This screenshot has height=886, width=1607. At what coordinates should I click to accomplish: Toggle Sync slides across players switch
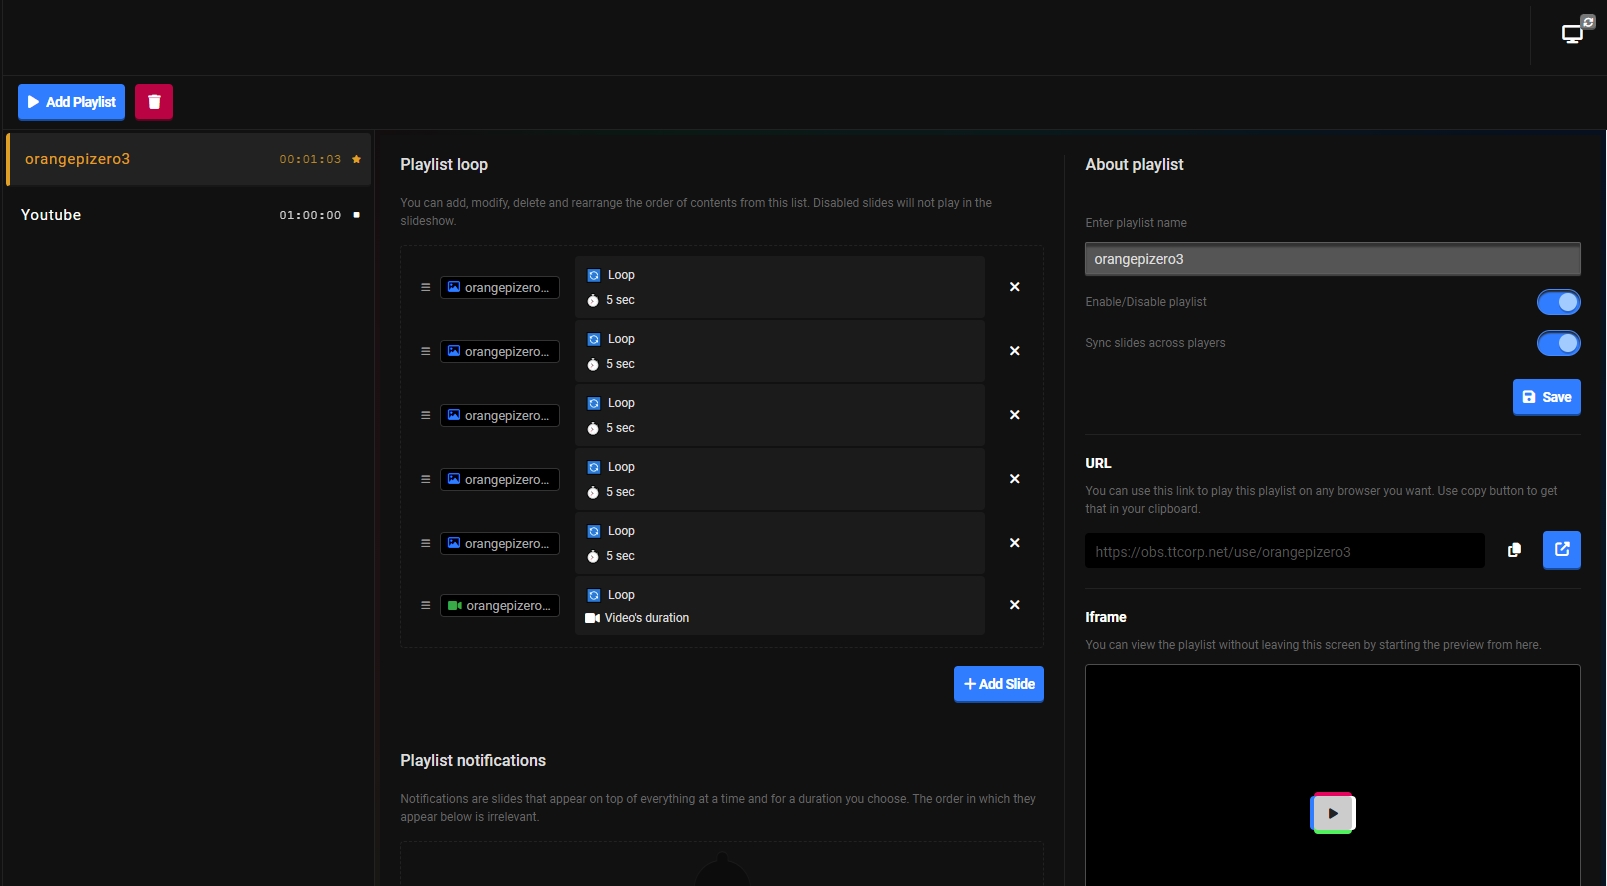(x=1558, y=343)
